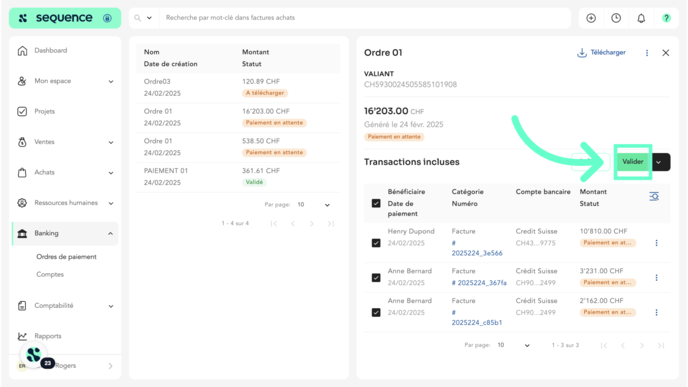Click the Paiement en attente badge under Ordre 01

coord(394,137)
